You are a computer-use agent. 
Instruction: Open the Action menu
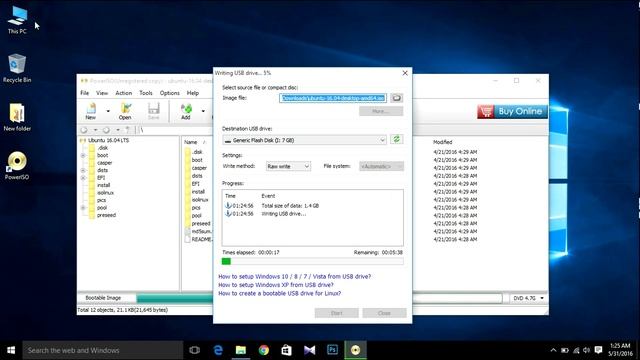point(124,93)
